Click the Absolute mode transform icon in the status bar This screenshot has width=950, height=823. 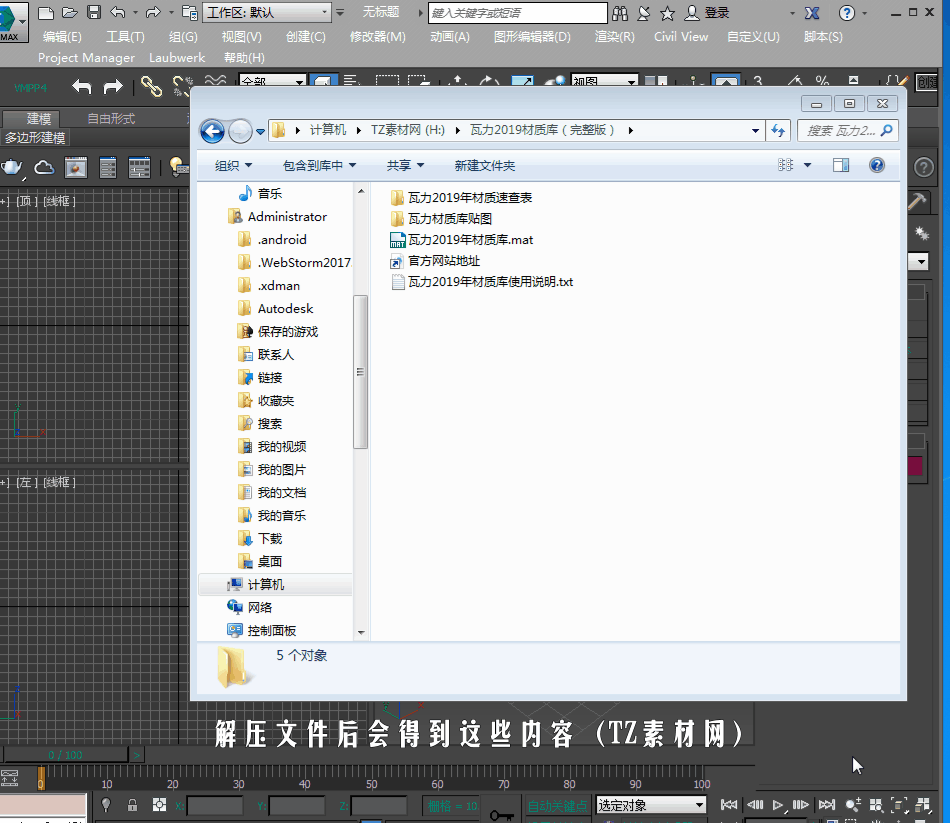159,804
